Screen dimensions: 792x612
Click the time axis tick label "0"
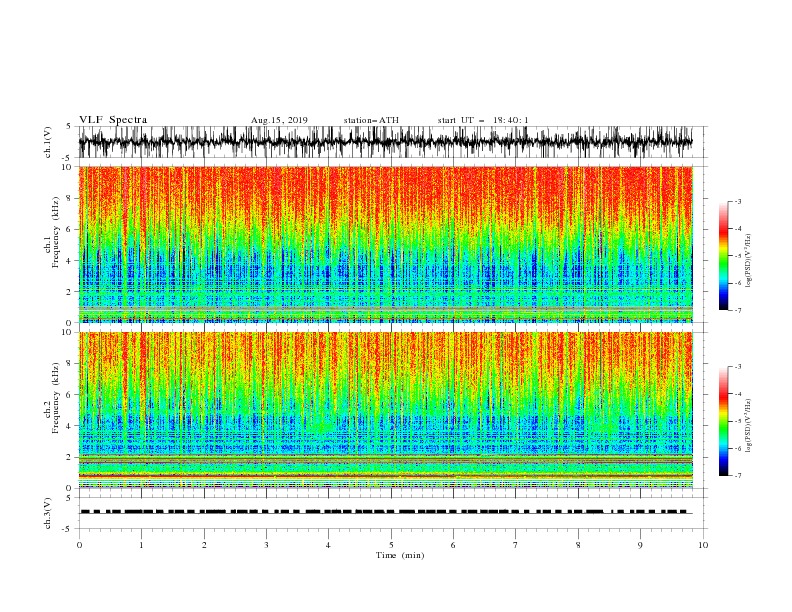(79, 545)
